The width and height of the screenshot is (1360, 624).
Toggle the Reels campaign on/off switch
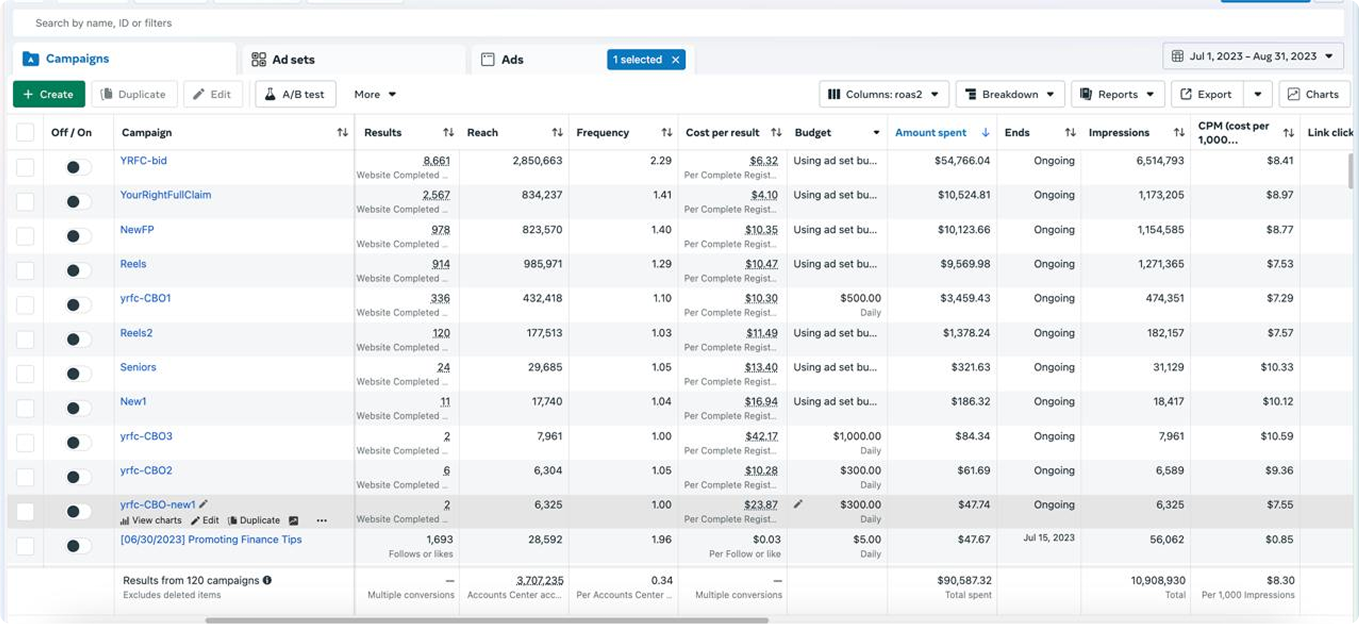tap(78, 271)
